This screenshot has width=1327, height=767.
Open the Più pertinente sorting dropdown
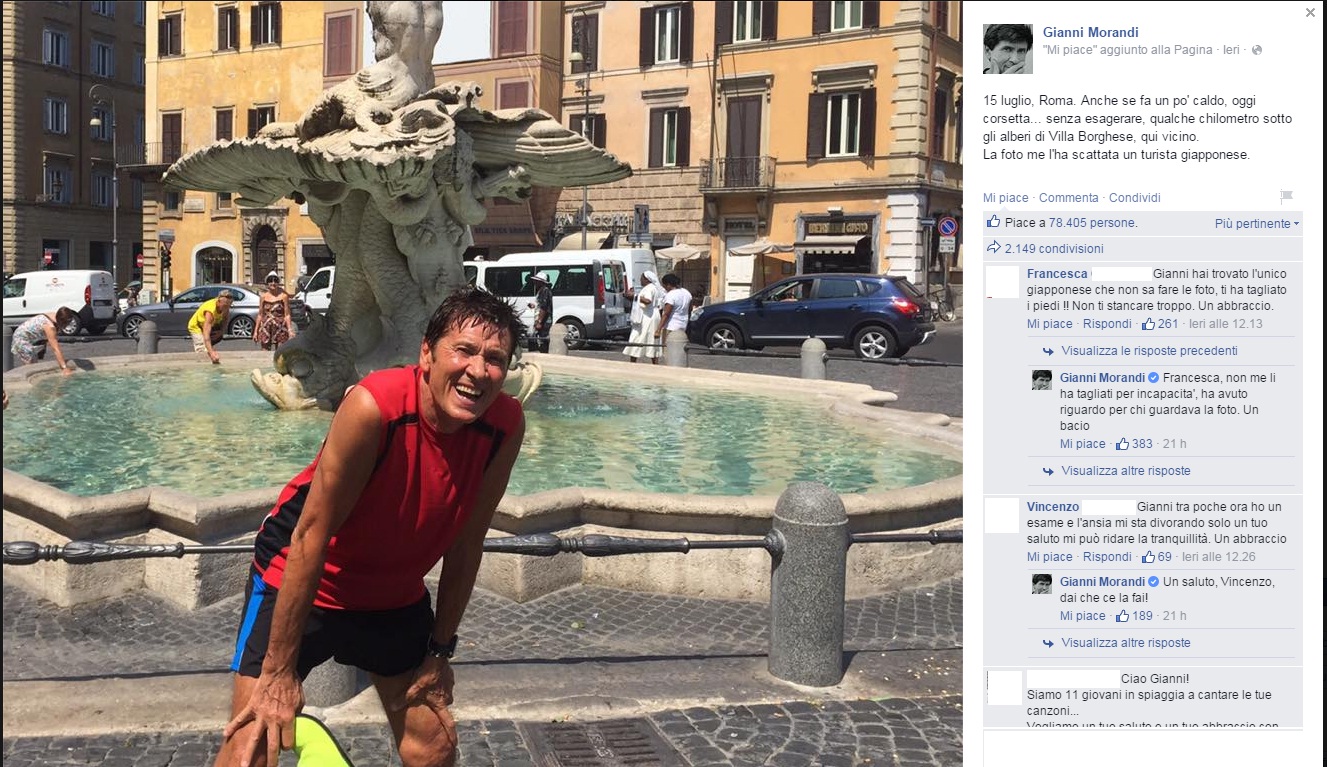(x=1257, y=224)
